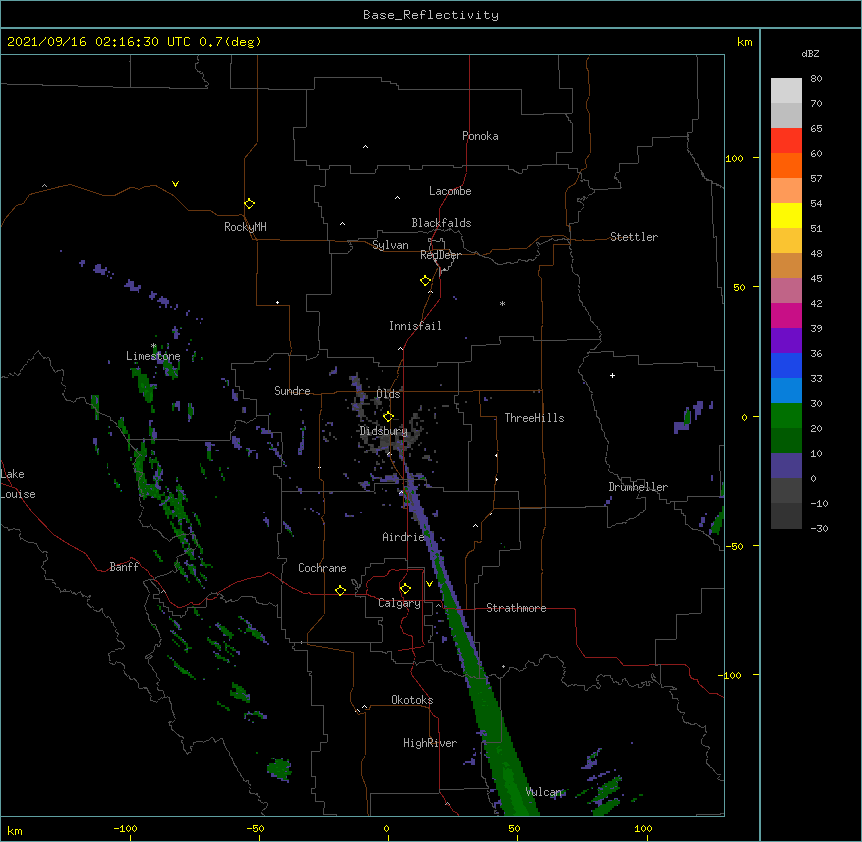The width and height of the screenshot is (862, 842).
Task: Click the -50 tick on the right vertical axis
Action: [734, 546]
